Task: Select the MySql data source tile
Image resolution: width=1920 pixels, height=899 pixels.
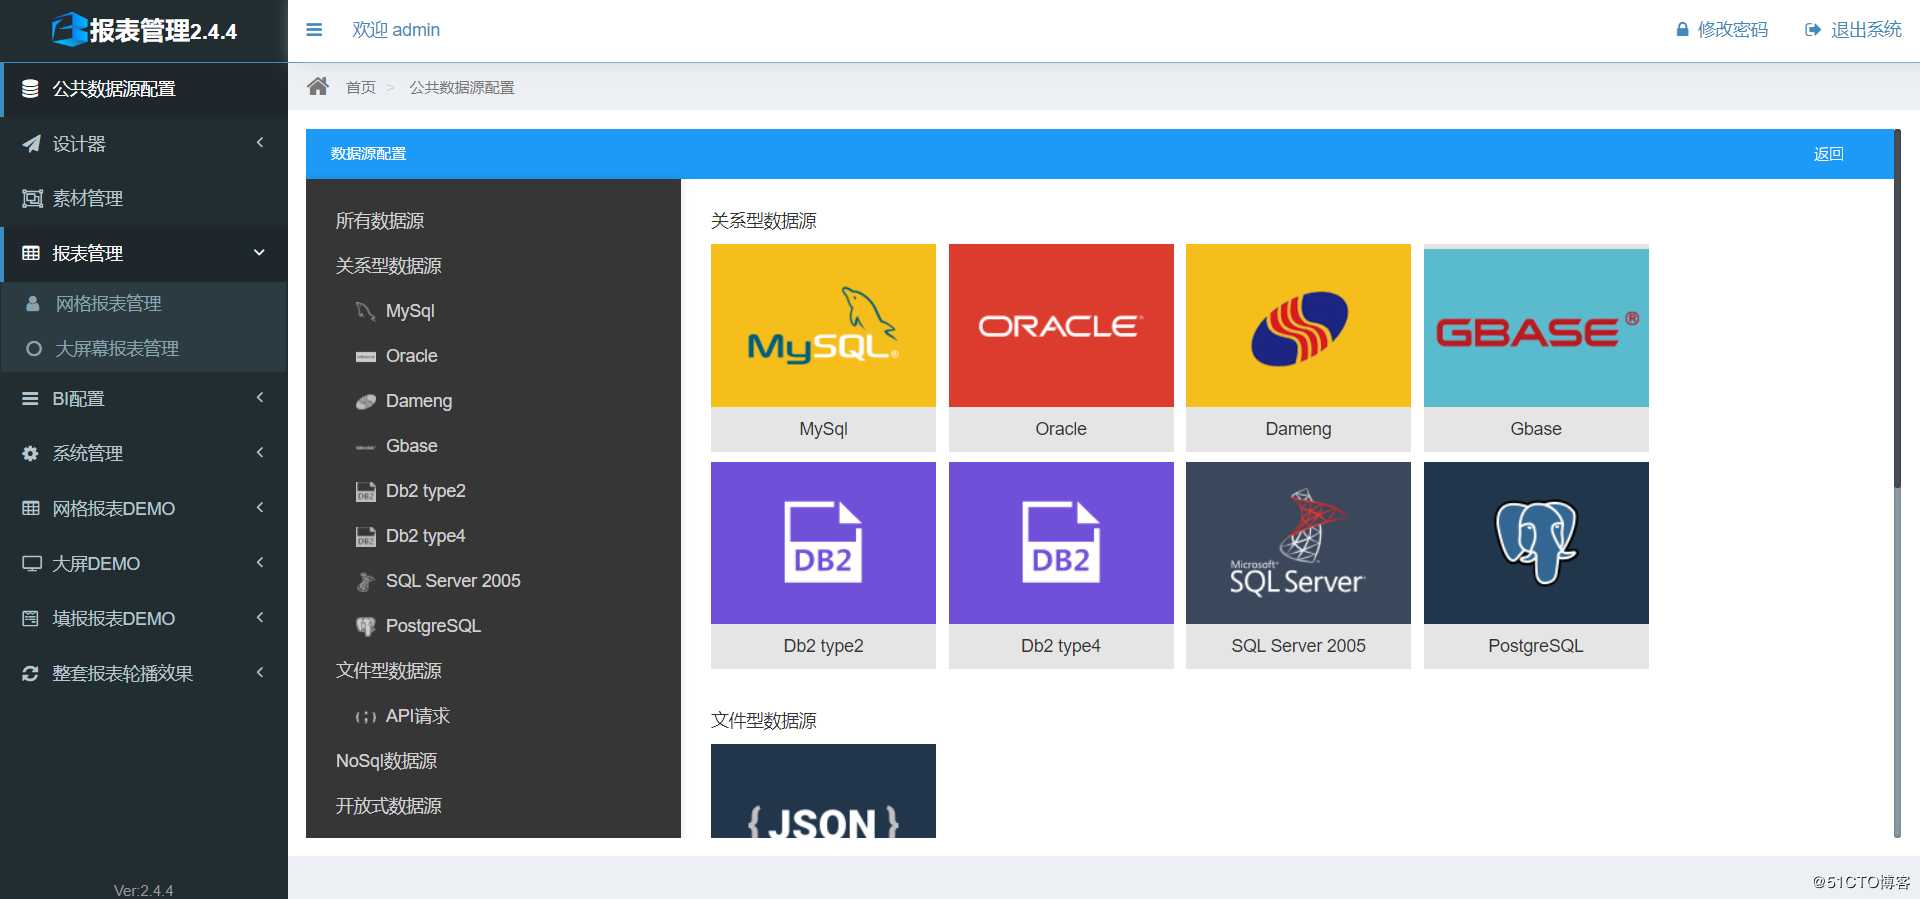Action: click(x=823, y=347)
